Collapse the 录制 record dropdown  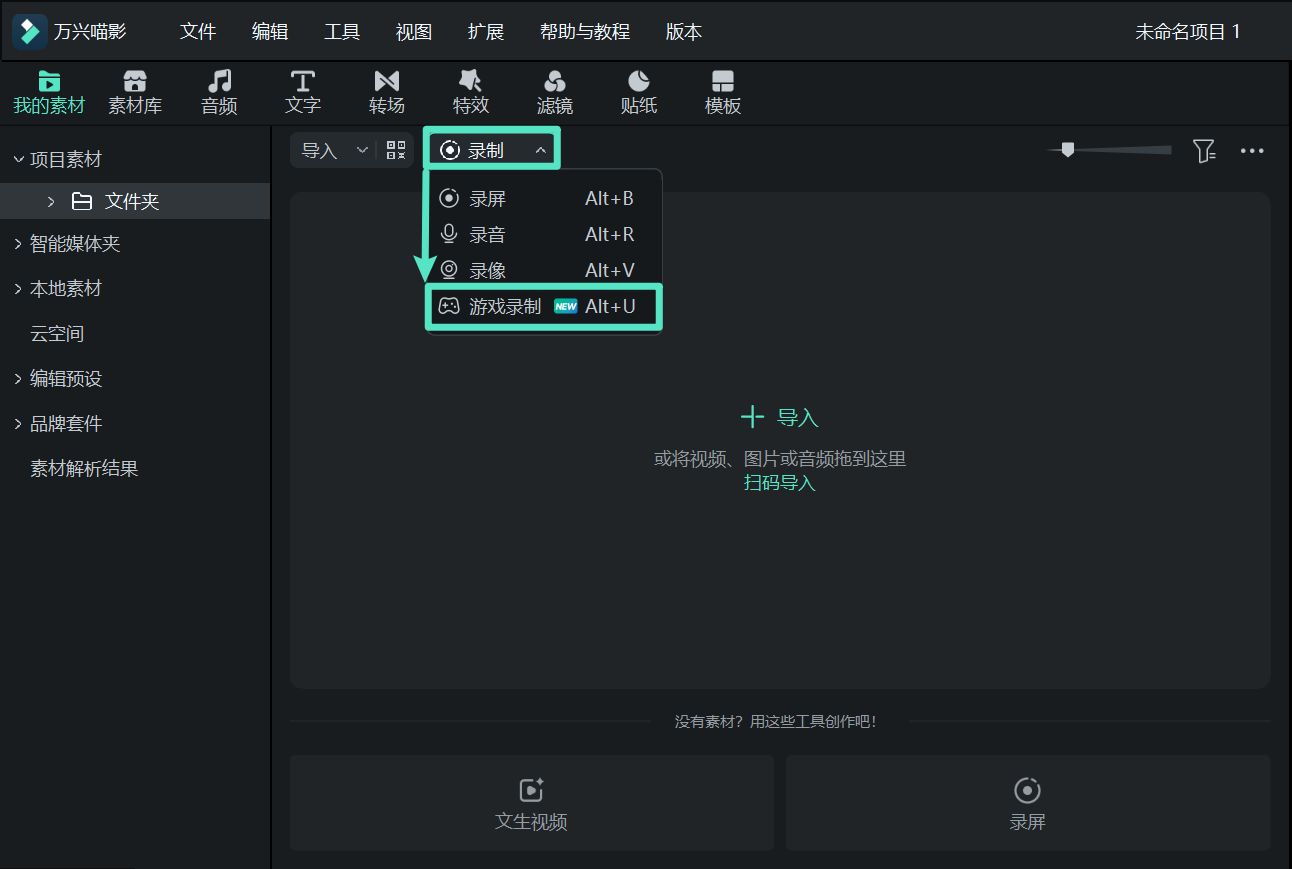[x=540, y=150]
